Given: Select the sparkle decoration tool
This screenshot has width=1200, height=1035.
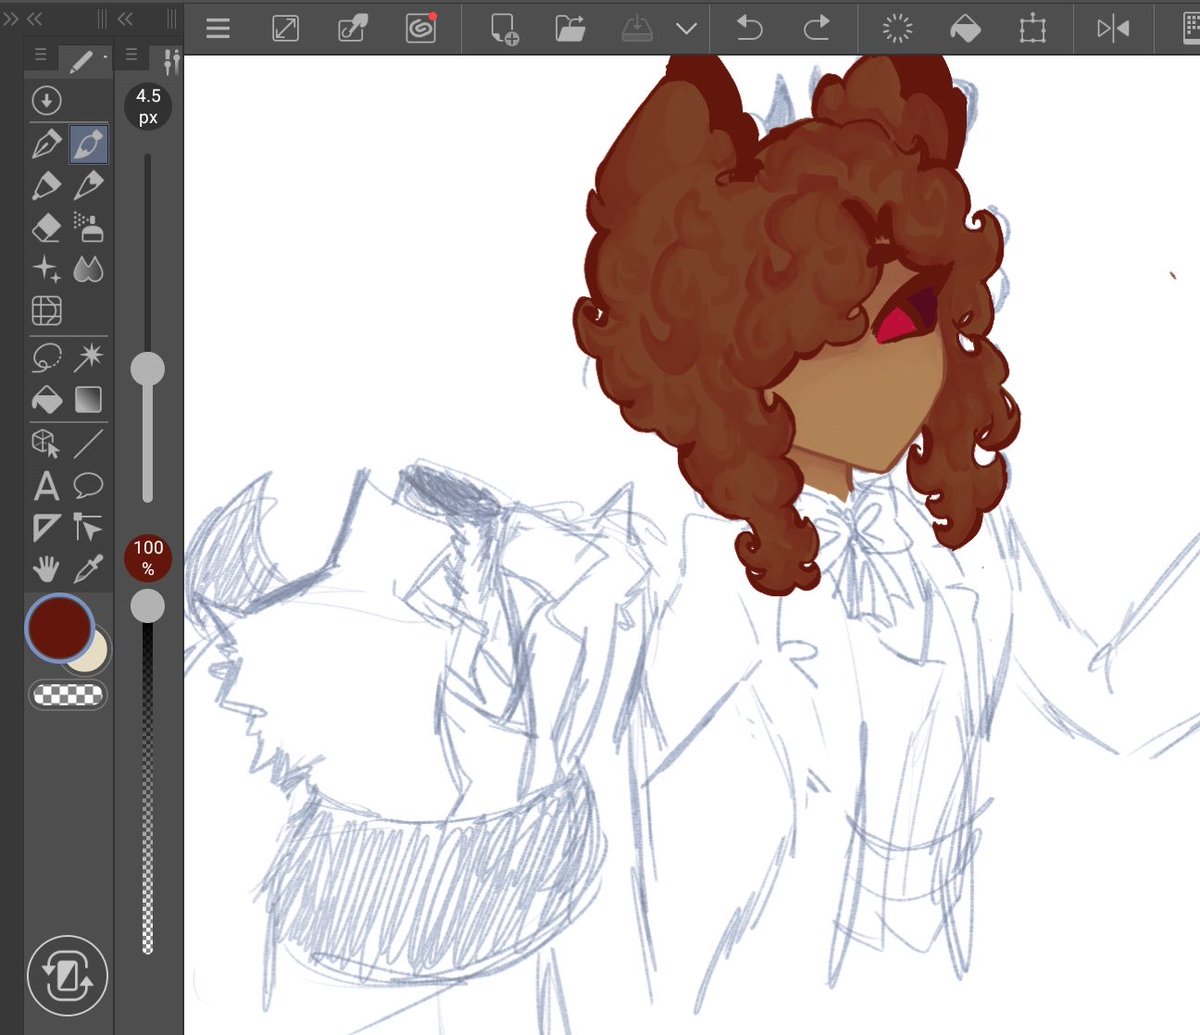Looking at the screenshot, I should click(46, 268).
